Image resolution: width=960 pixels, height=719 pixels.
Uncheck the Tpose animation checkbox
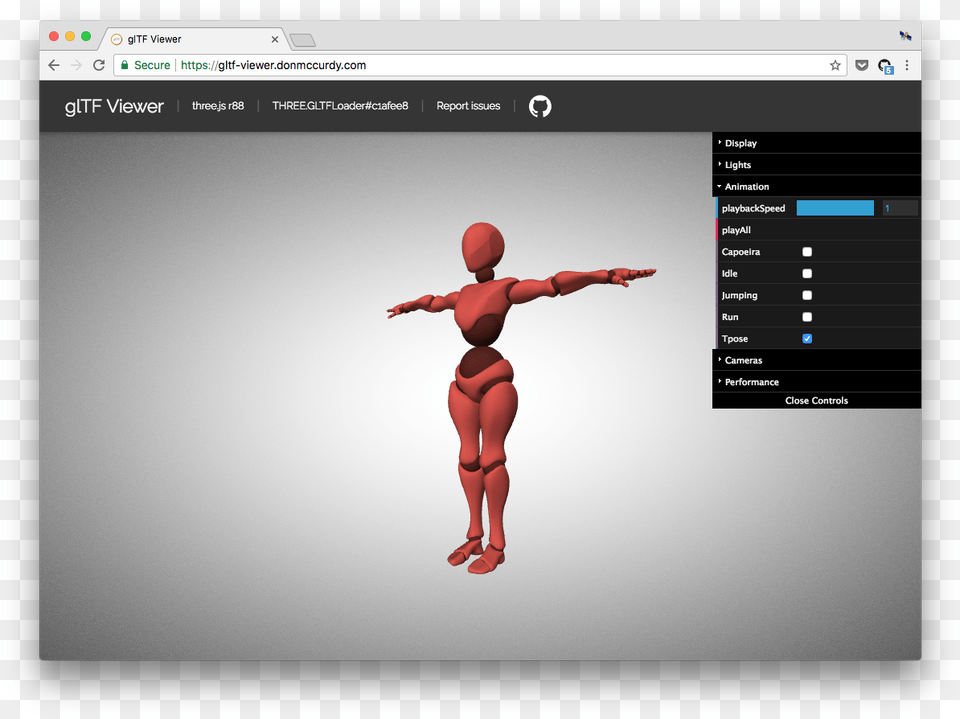807,339
